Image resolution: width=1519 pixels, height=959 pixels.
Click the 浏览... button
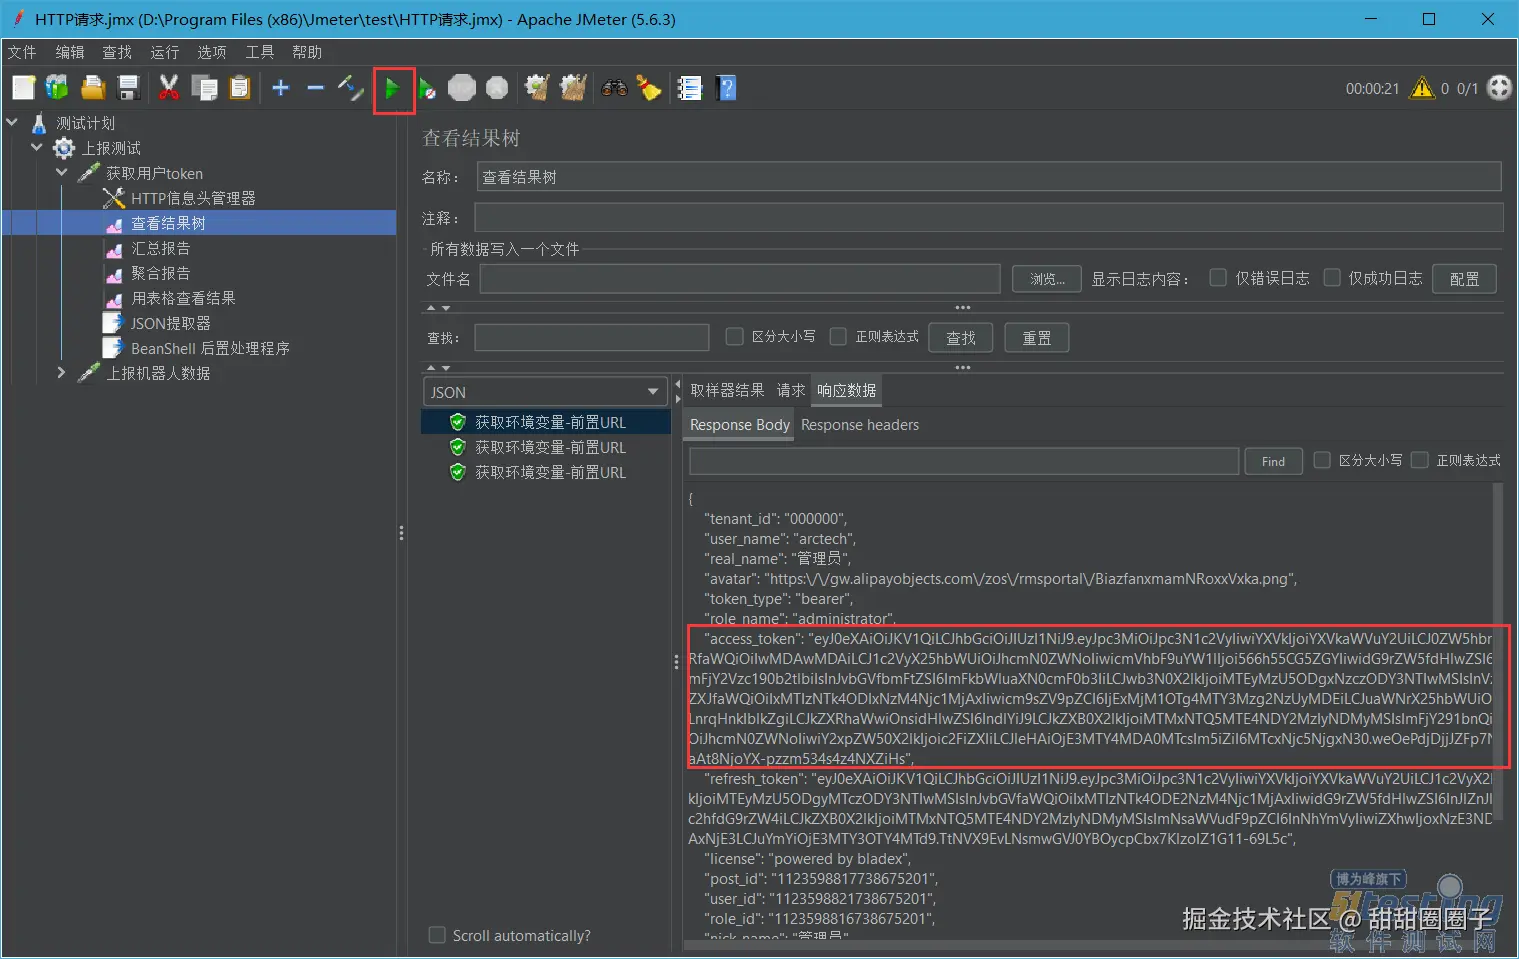click(1047, 279)
